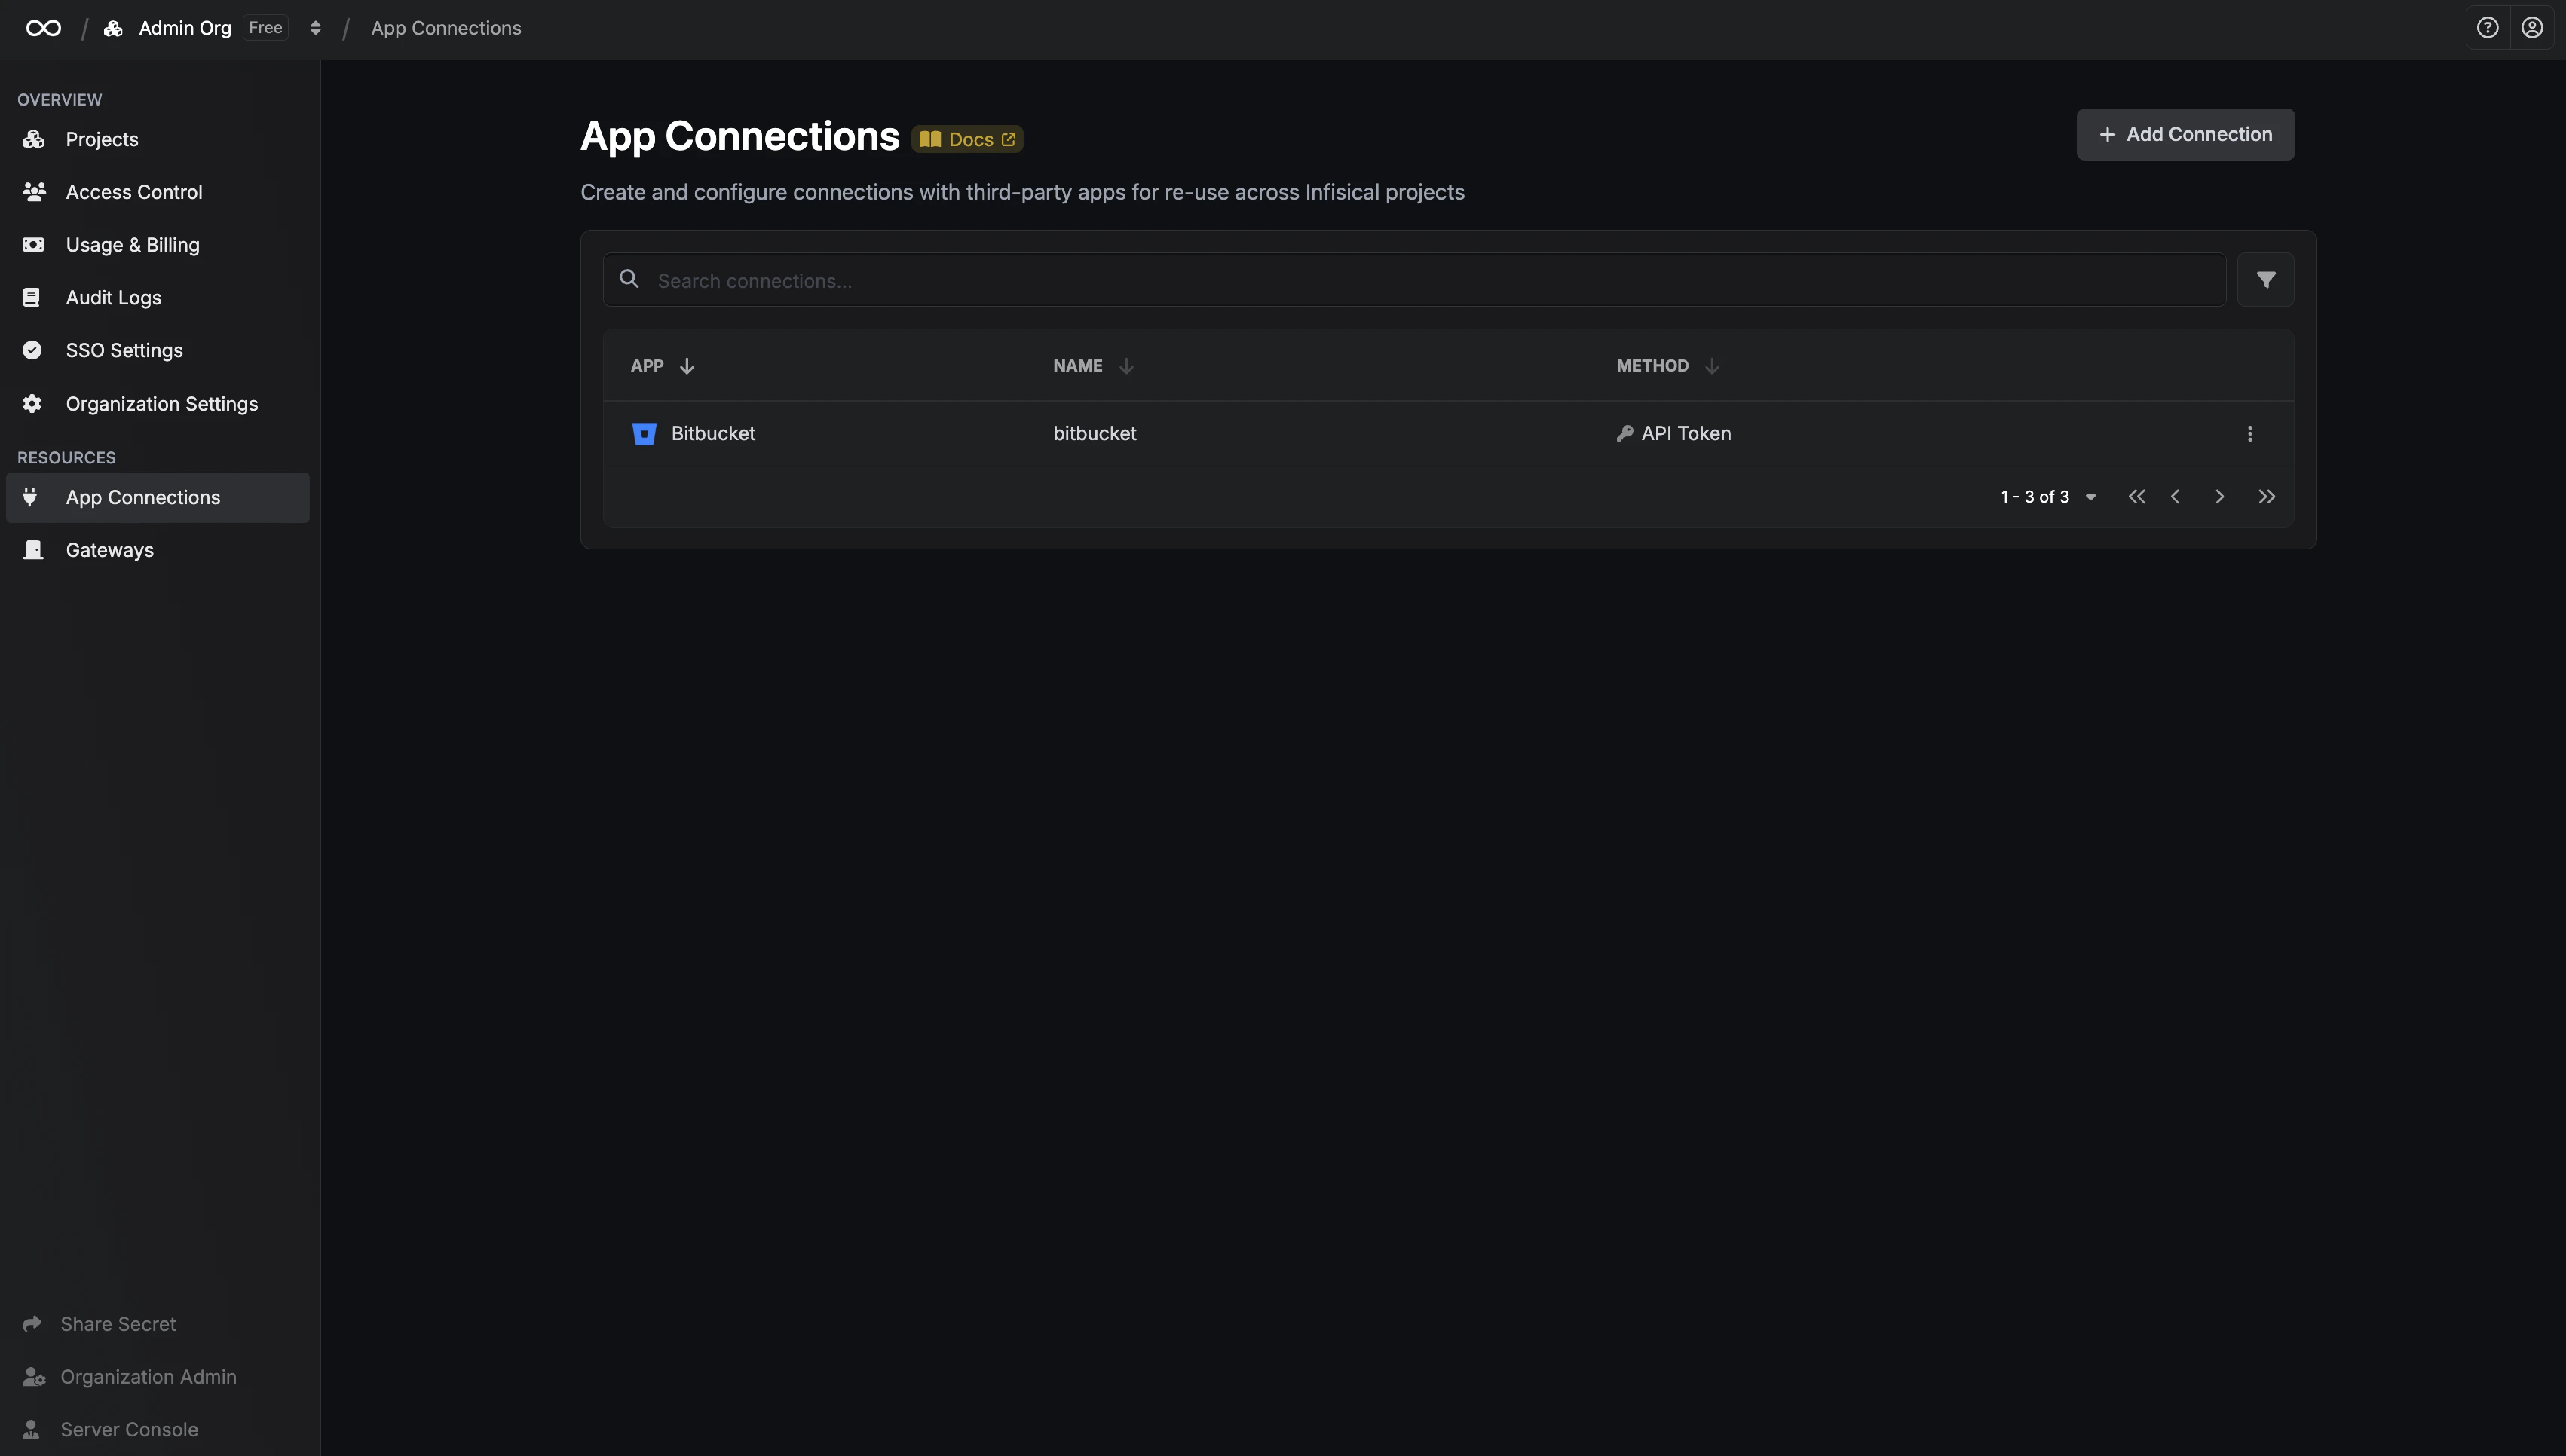Click the Free plan badge
Viewport: 2566px width, 1456px height.
[x=265, y=28]
